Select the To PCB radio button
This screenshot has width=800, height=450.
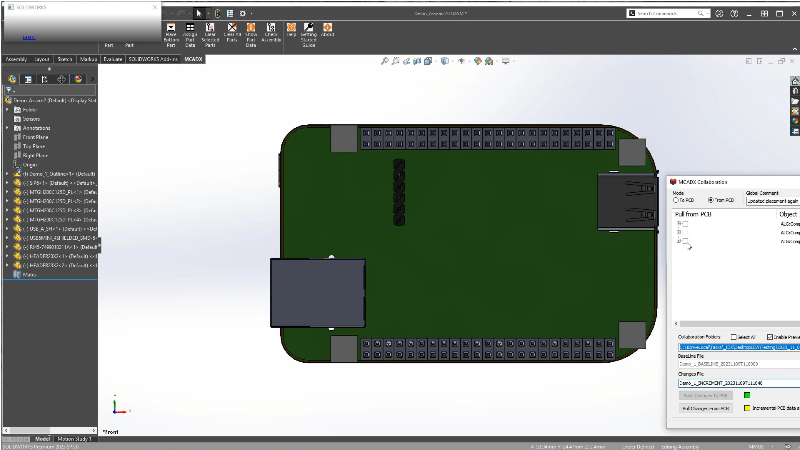(676, 200)
